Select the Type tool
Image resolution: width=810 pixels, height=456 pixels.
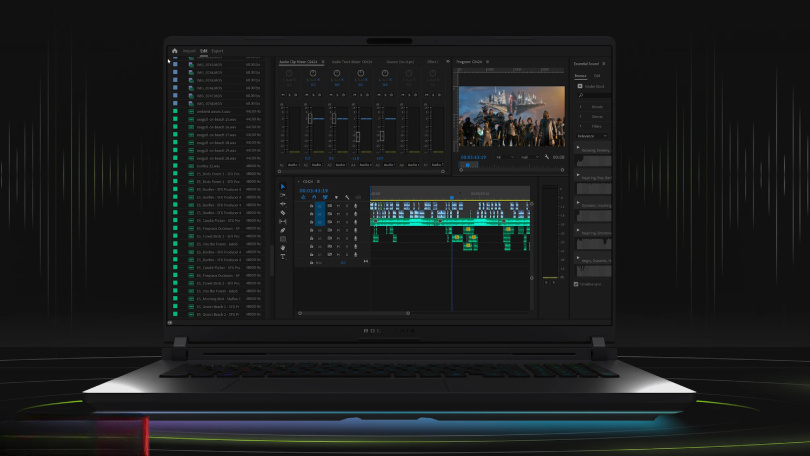(283, 257)
